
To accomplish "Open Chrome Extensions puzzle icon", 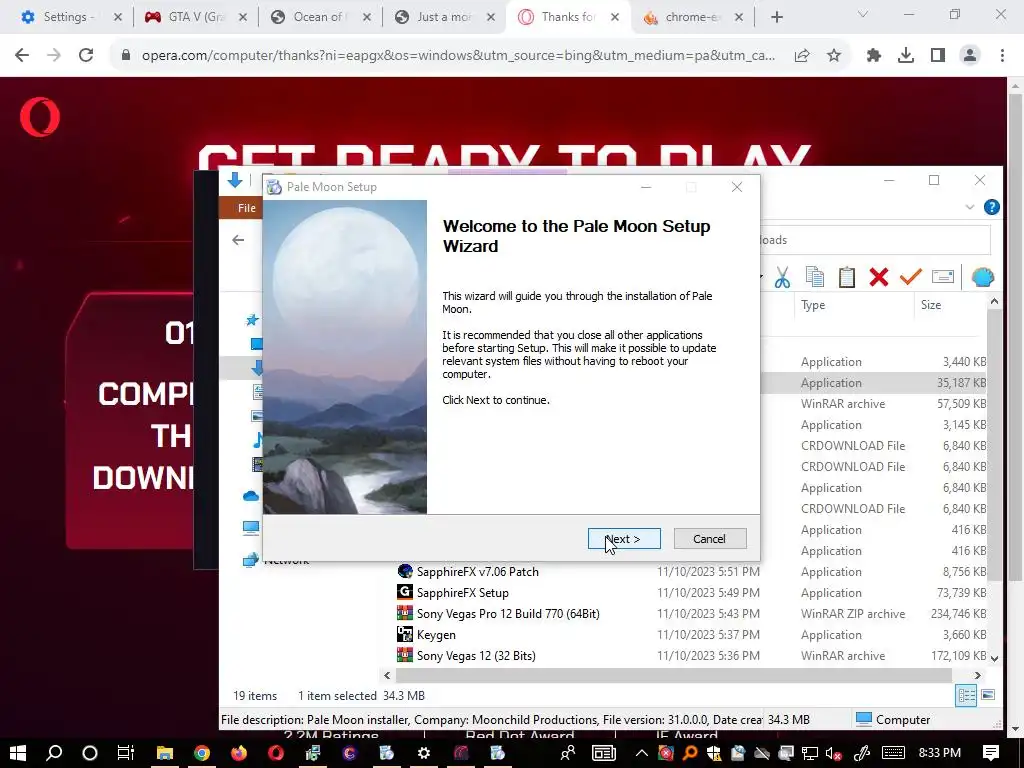I will pyautogui.click(x=873, y=56).
